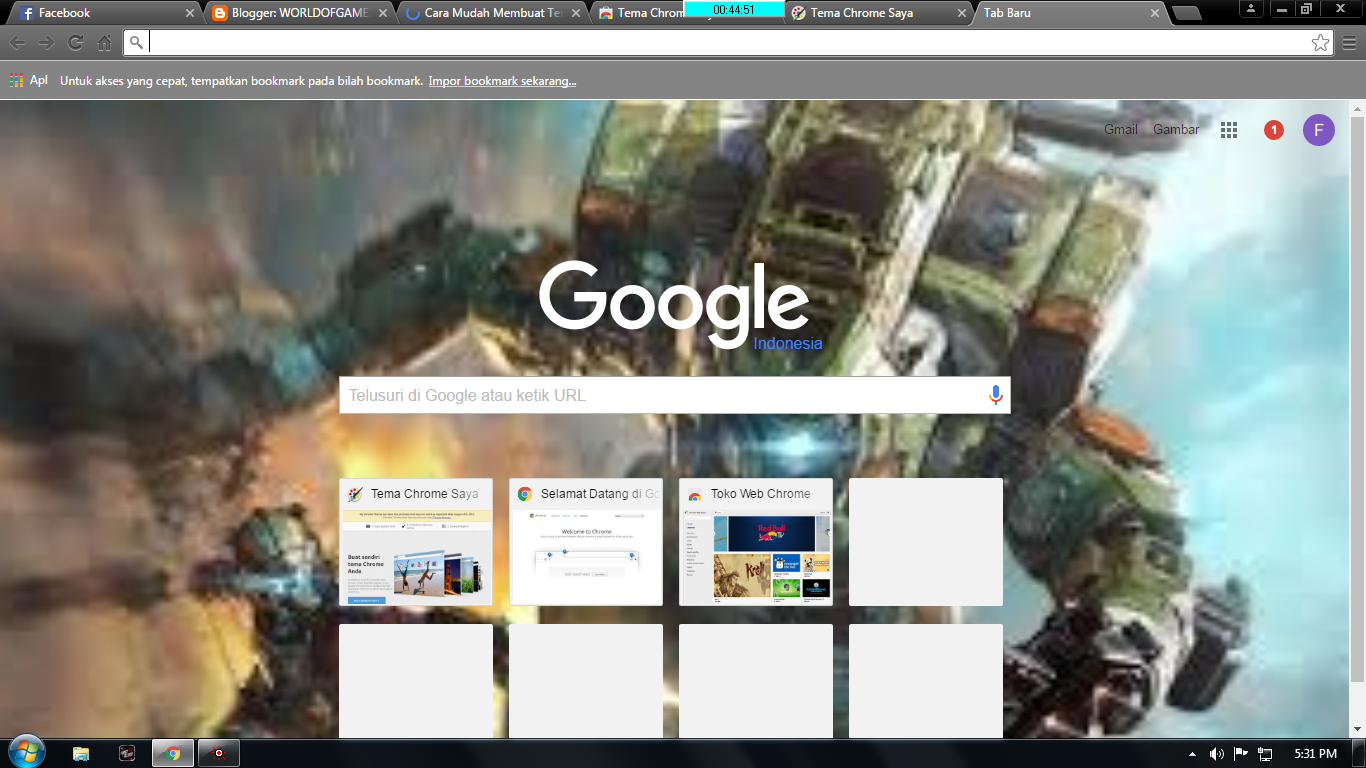Click the address bar field

[728, 42]
